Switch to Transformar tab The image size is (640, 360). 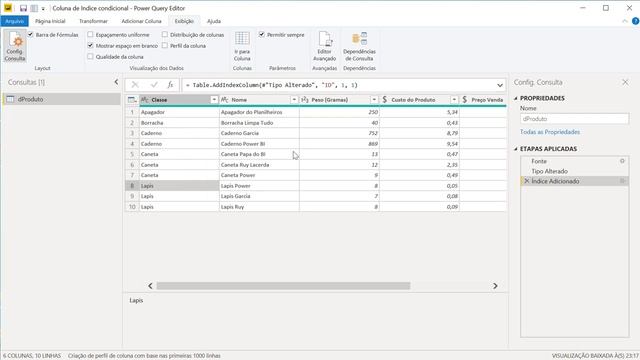(93, 21)
